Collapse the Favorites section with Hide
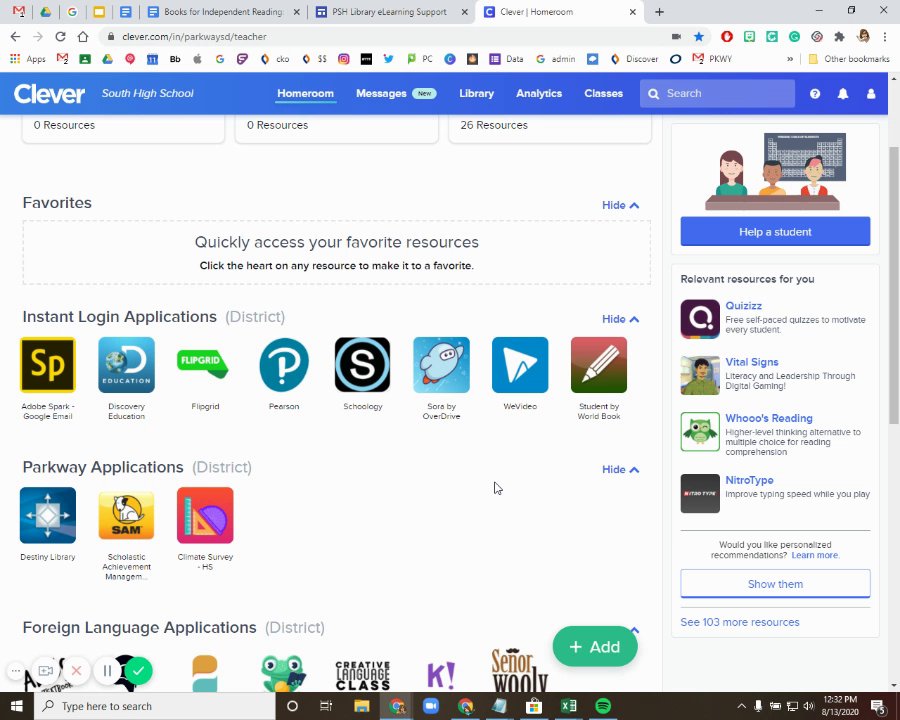The width and height of the screenshot is (900, 720). [620, 205]
